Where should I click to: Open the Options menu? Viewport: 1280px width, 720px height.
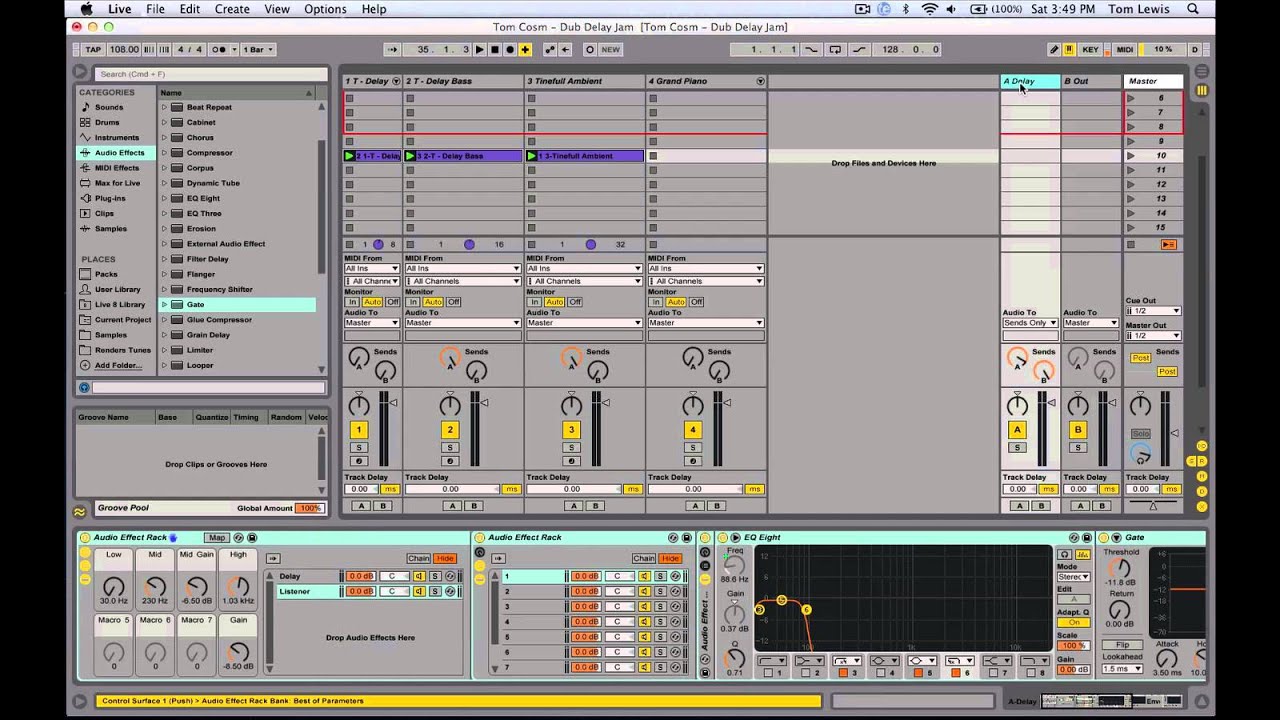[325, 9]
